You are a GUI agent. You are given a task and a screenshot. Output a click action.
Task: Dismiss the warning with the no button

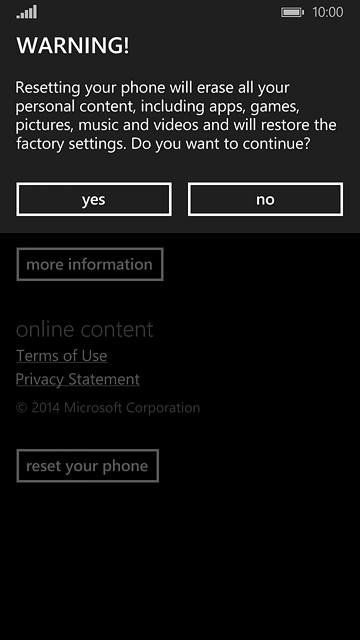tap(265, 199)
